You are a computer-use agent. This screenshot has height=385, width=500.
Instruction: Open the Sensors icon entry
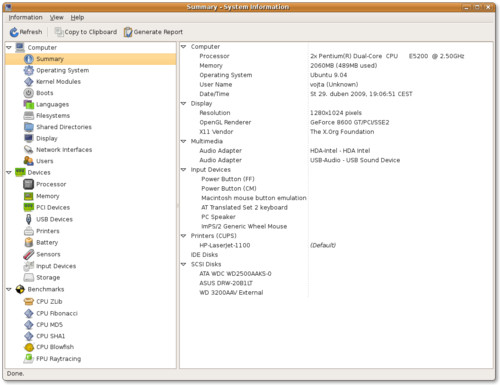point(29,254)
